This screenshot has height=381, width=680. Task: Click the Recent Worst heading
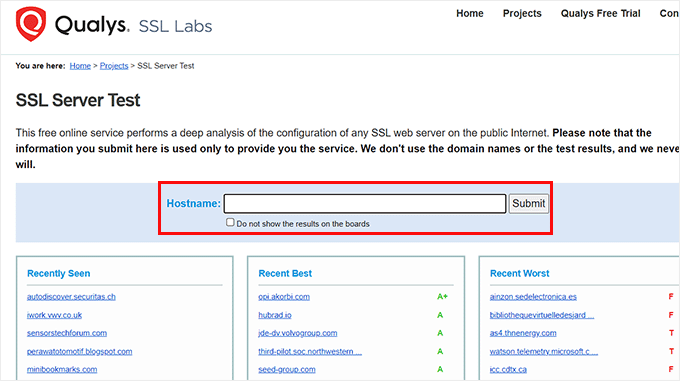(x=520, y=274)
